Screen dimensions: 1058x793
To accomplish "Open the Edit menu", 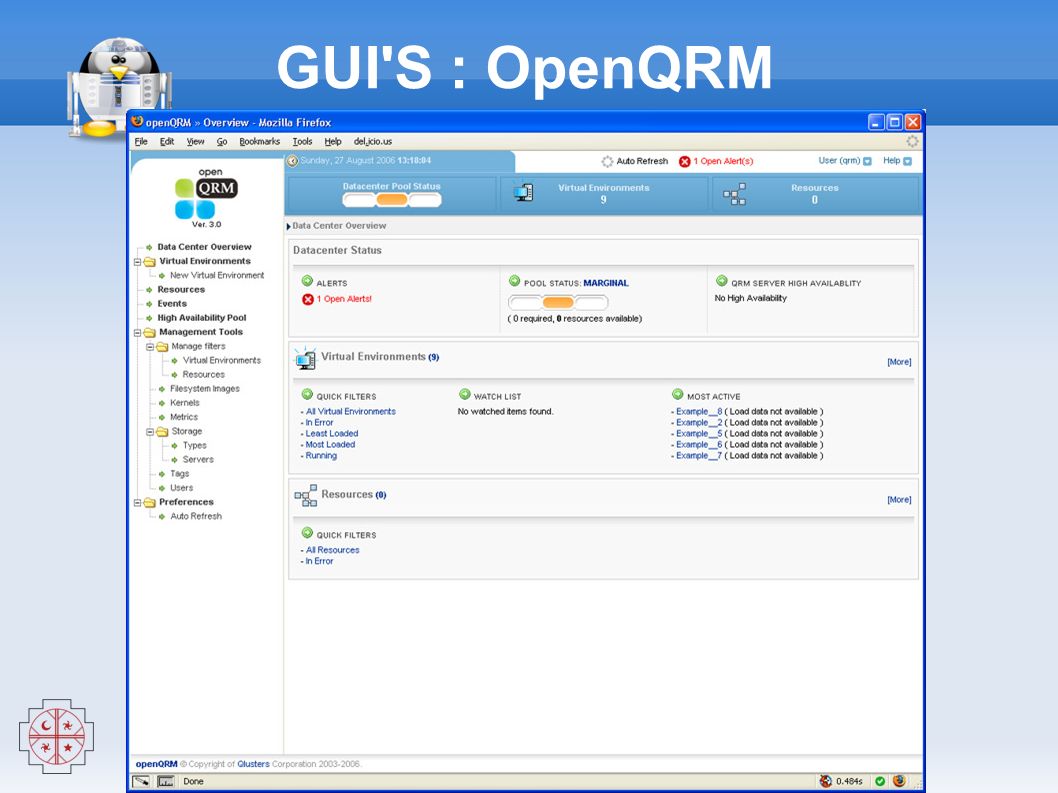I will pyautogui.click(x=167, y=142).
